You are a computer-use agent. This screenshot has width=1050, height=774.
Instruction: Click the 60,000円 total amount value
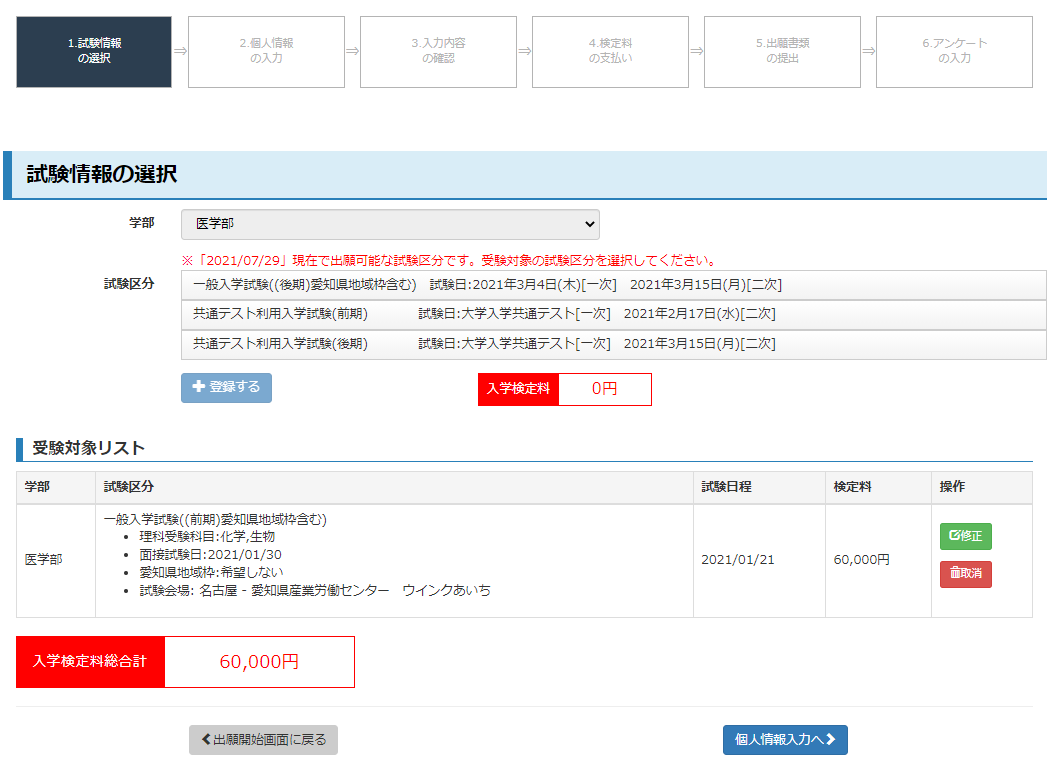click(x=259, y=662)
